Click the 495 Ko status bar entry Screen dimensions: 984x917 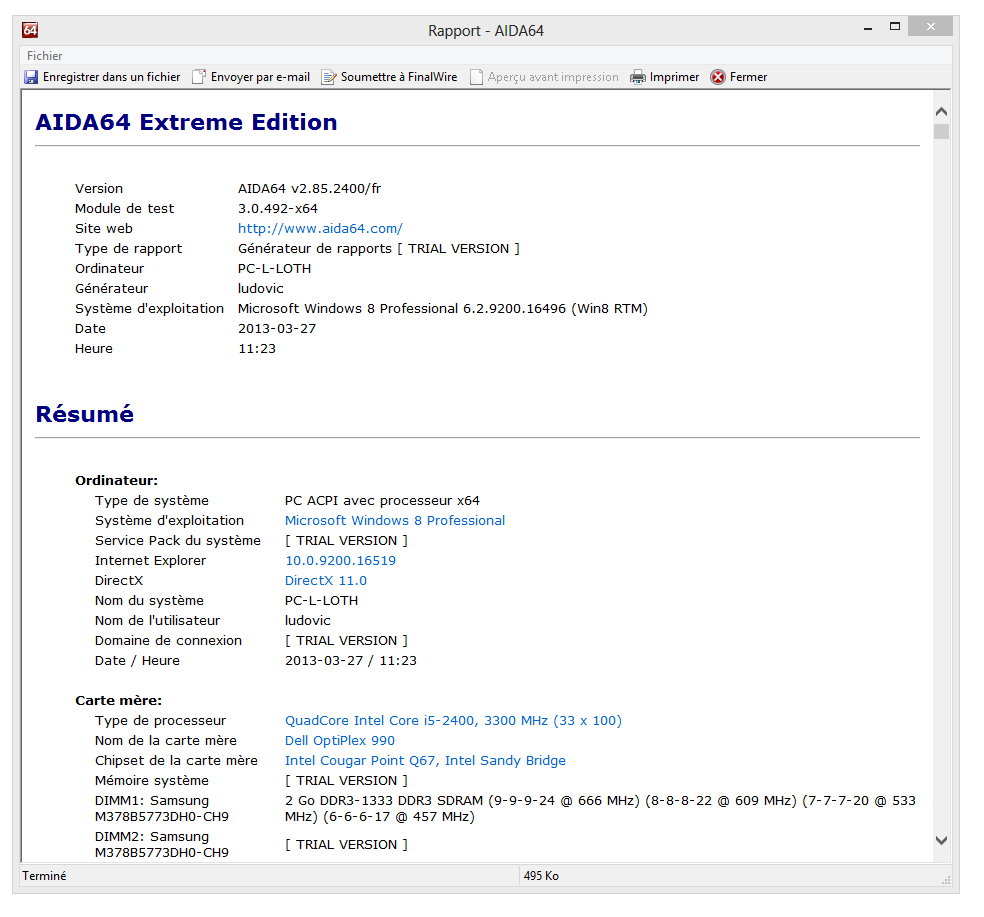541,876
